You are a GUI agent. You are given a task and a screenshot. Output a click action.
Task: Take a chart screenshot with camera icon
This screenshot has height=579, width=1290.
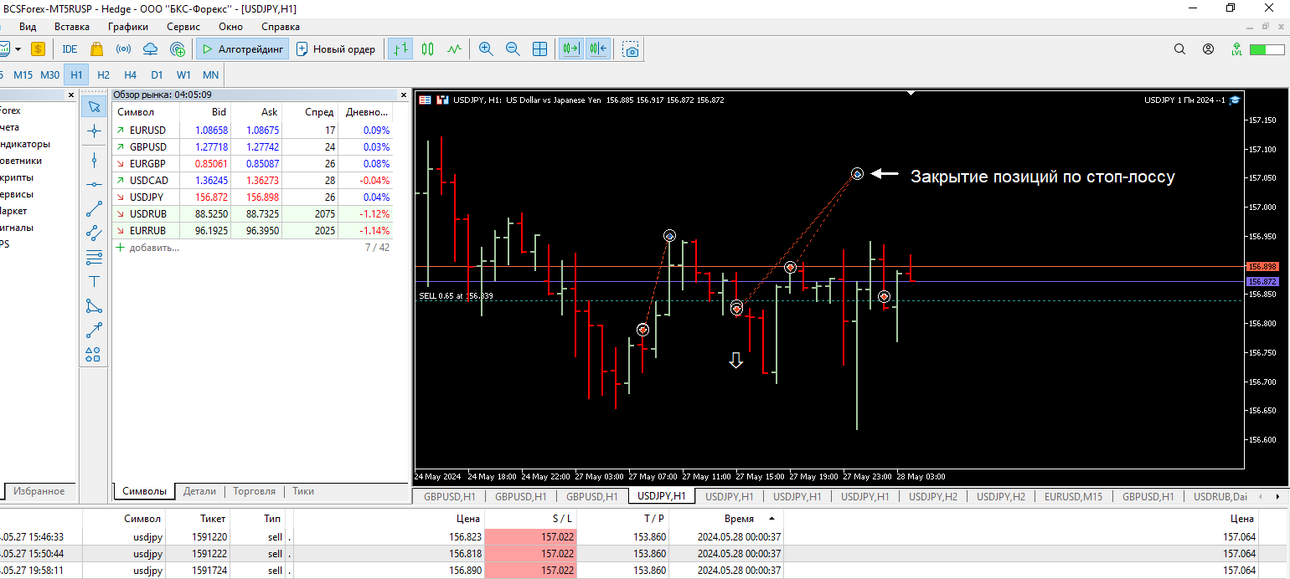click(631, 48)
